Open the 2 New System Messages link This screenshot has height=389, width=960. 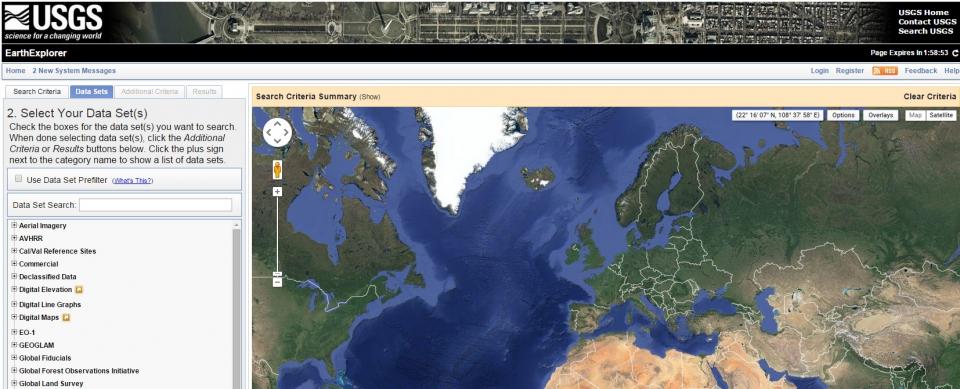tap(74, 71)
